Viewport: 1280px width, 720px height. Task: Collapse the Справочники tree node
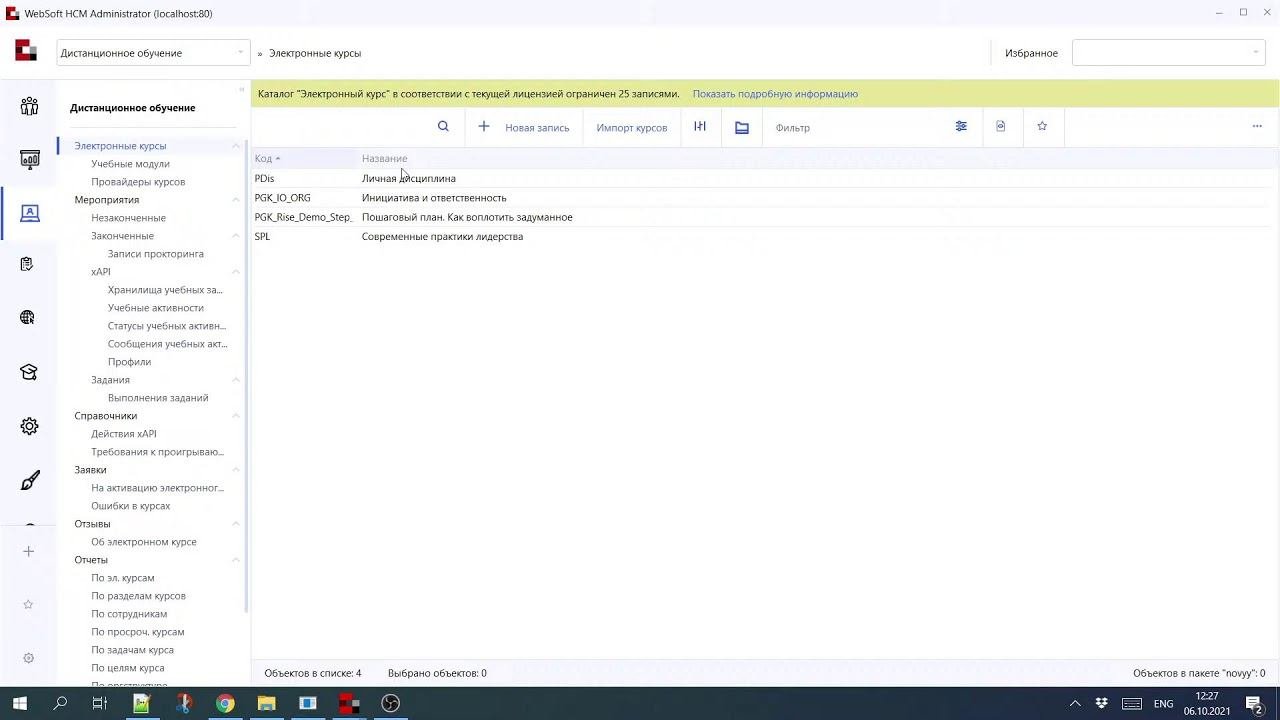[x=236, y=416]
